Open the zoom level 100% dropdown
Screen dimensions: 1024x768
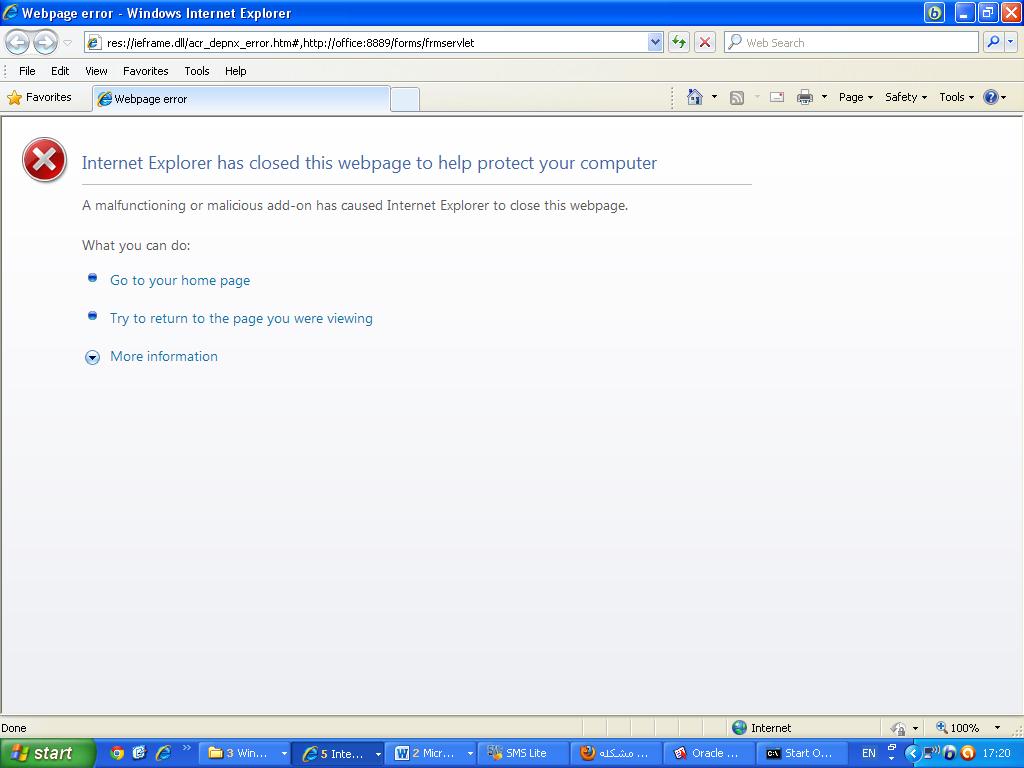pos(996,728)
